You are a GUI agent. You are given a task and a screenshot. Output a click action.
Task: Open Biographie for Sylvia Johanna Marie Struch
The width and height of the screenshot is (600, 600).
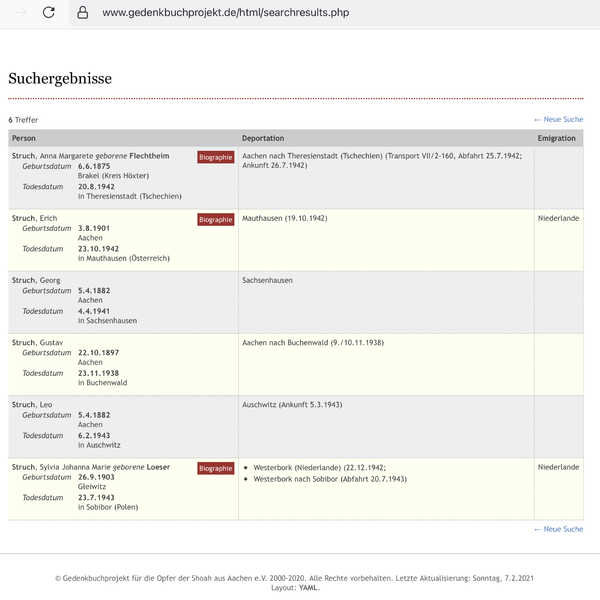tap(215, 468)
